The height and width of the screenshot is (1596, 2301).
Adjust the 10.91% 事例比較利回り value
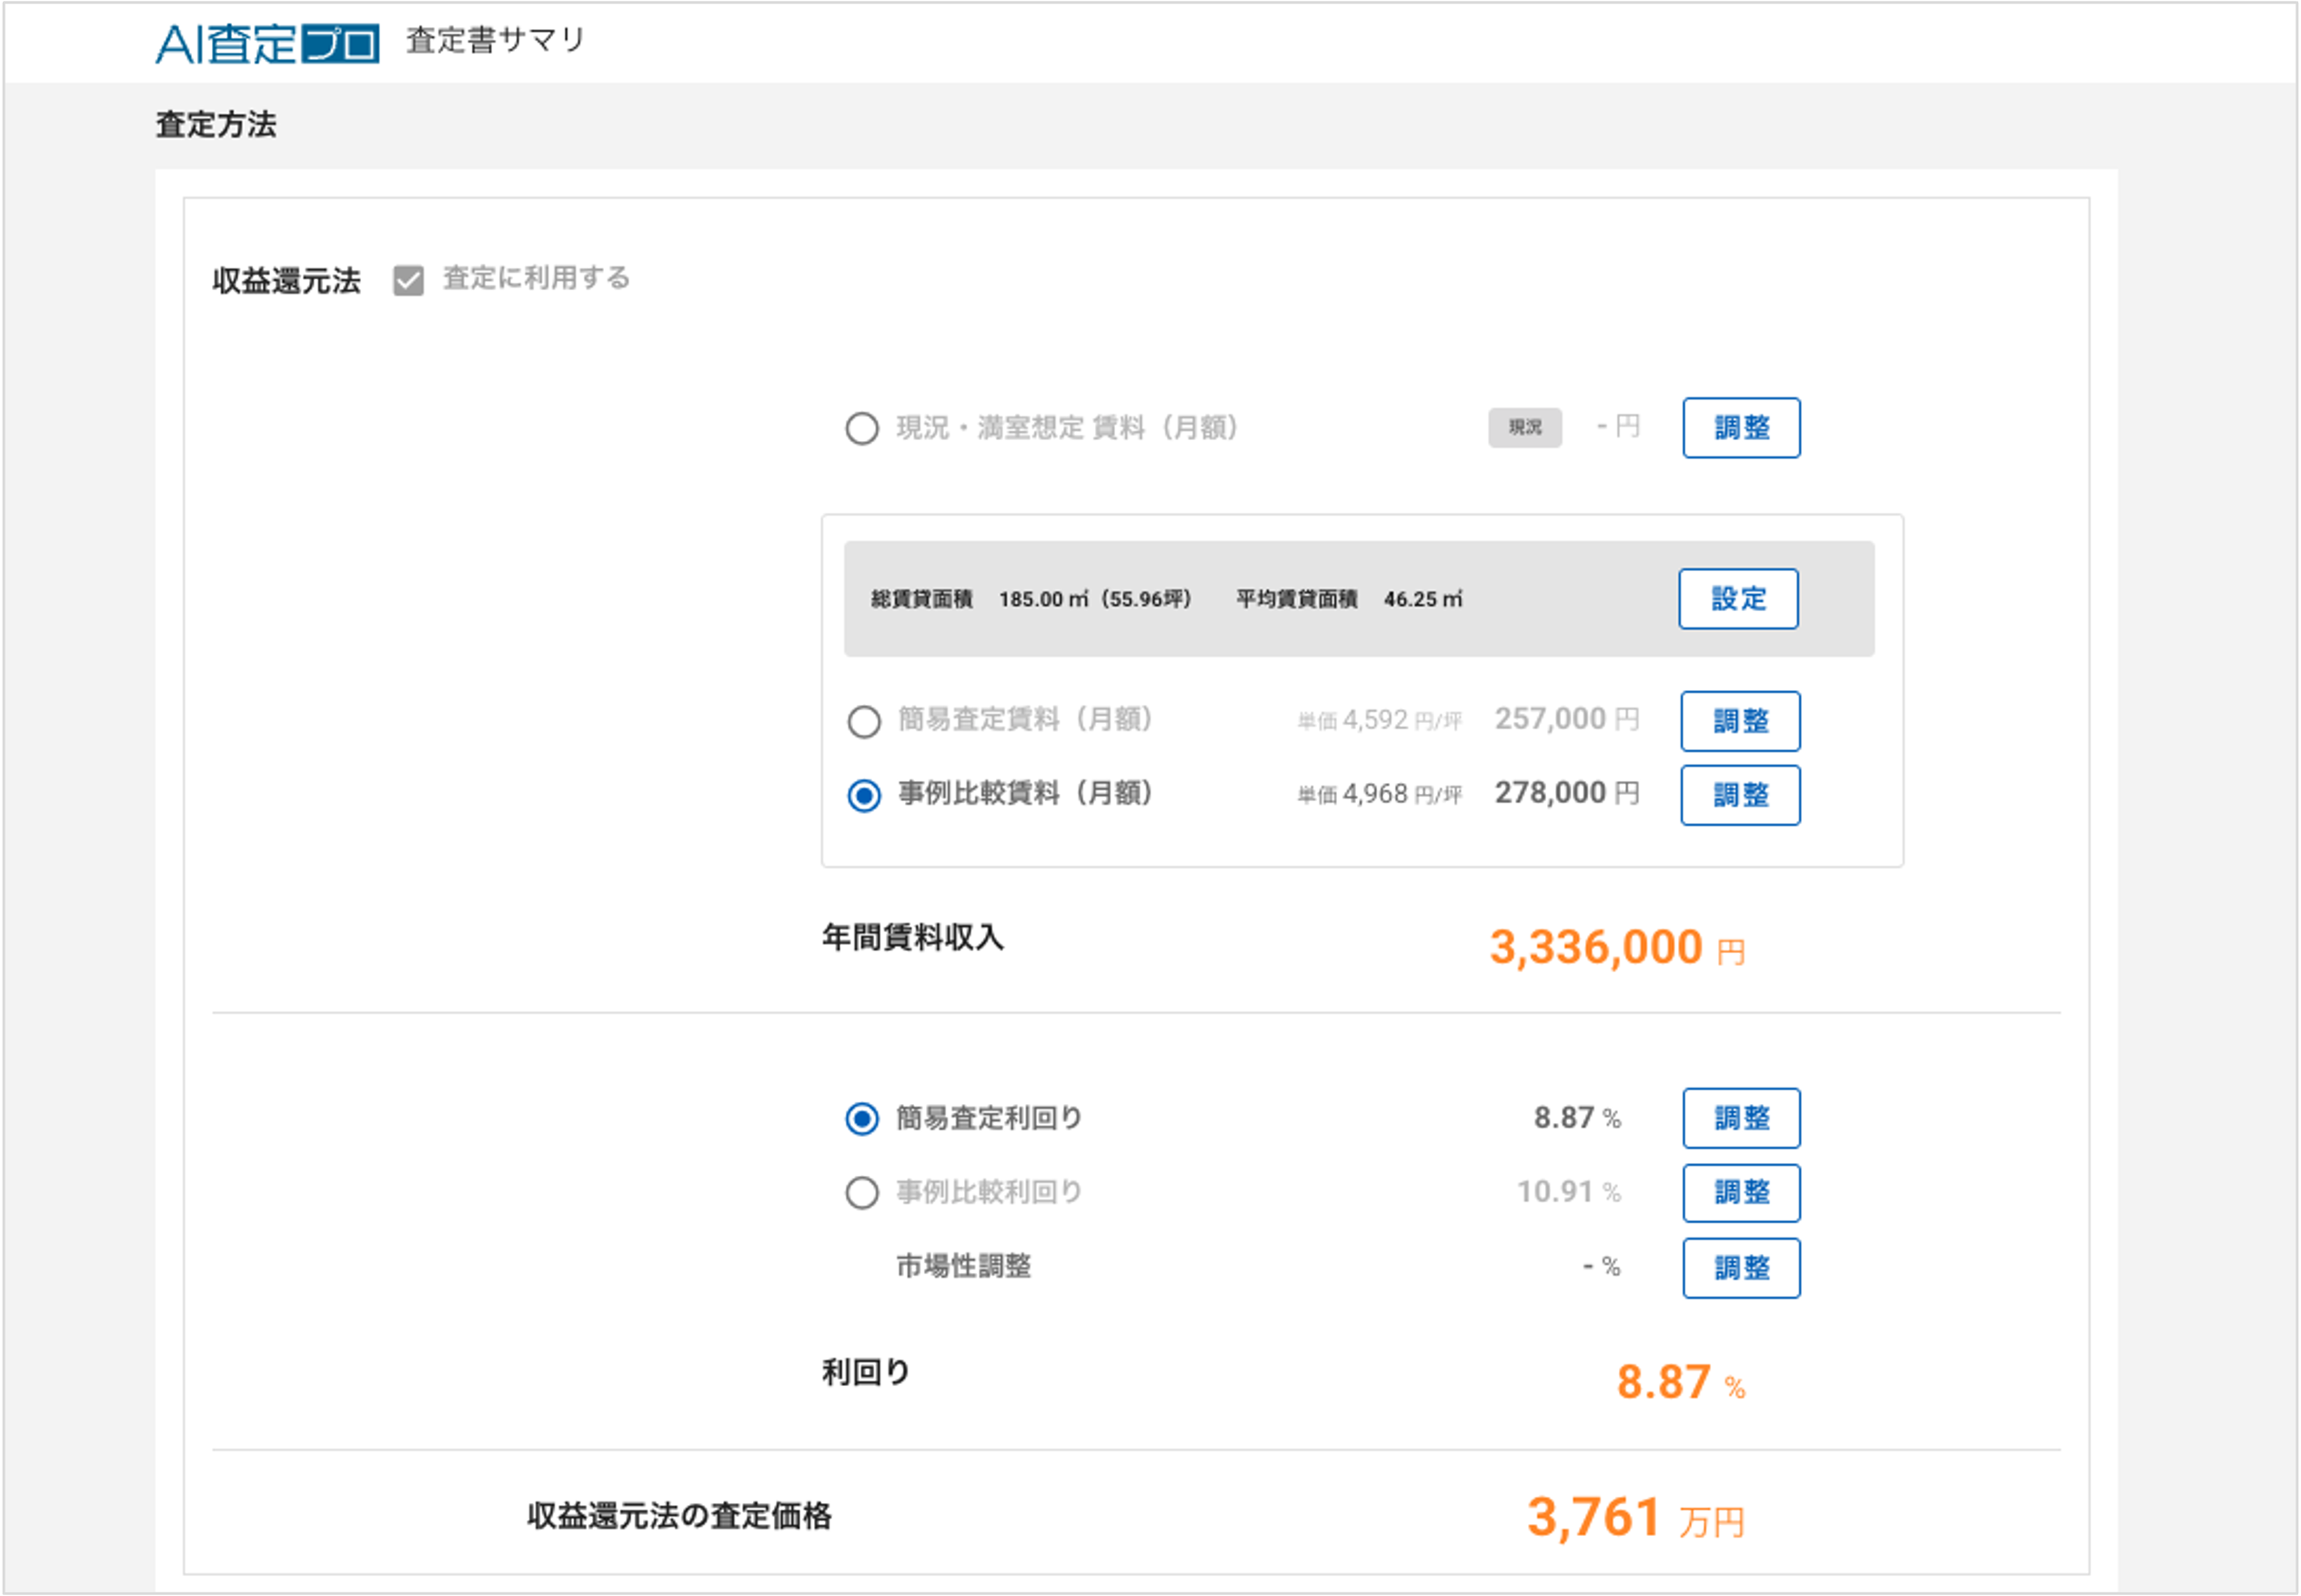[1741, 1193]
